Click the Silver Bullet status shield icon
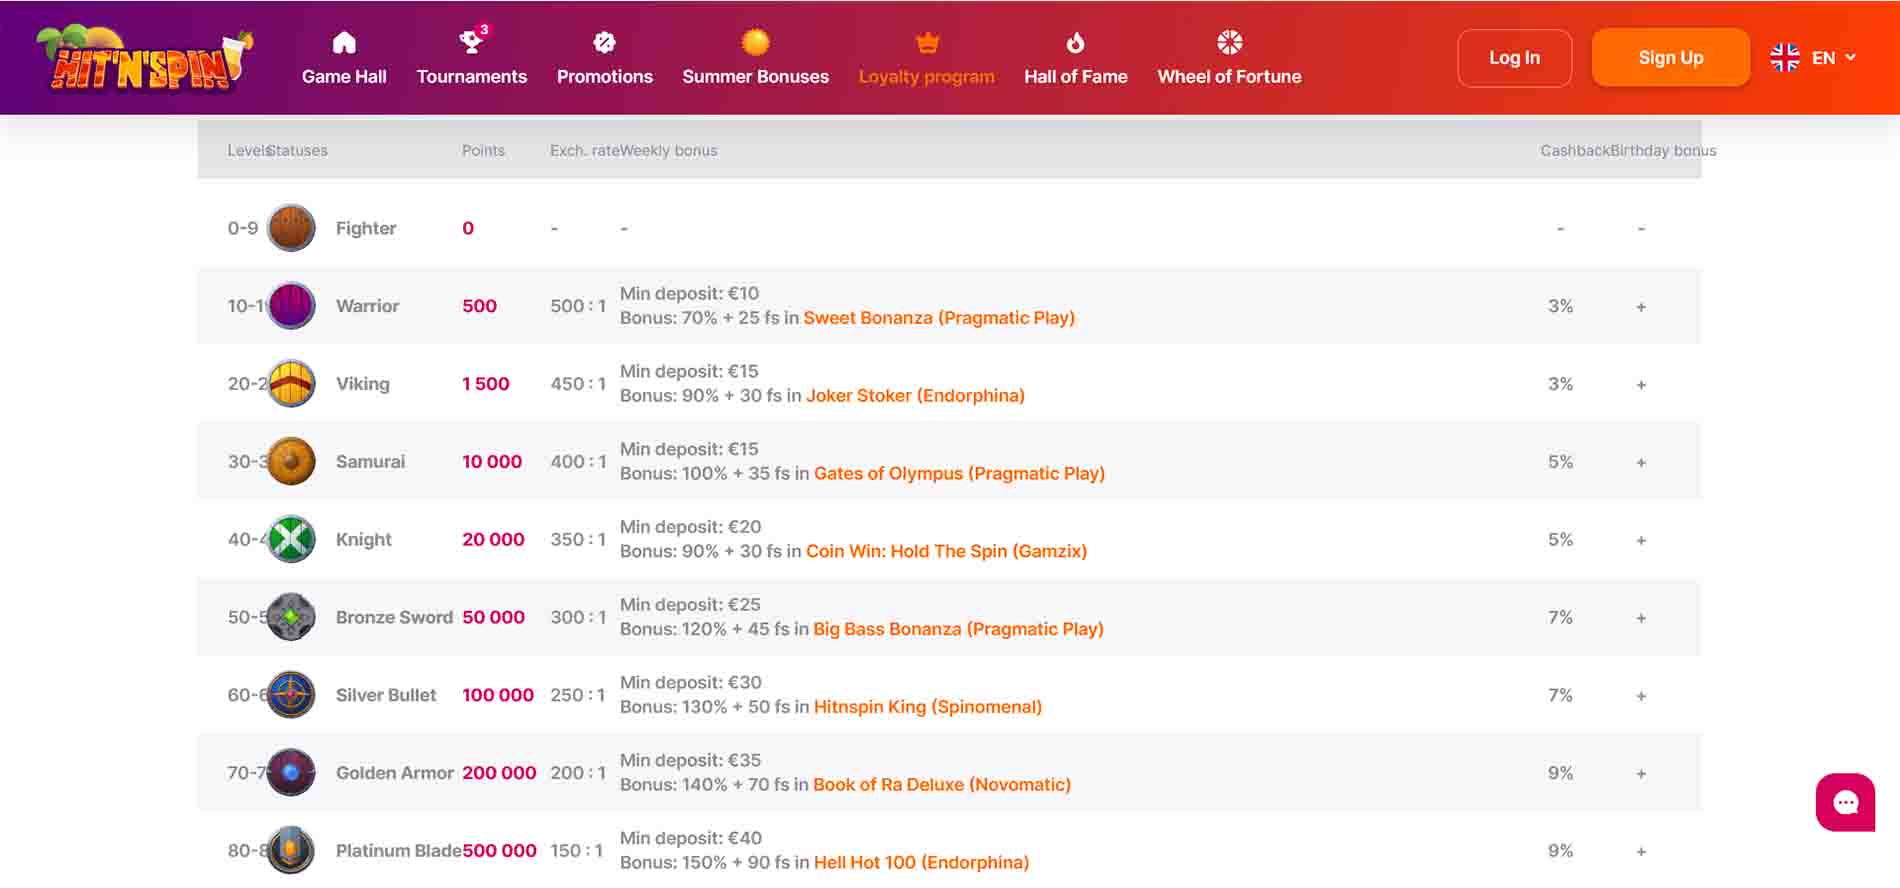Screen dimensions: 1900x888 point(291,695)
